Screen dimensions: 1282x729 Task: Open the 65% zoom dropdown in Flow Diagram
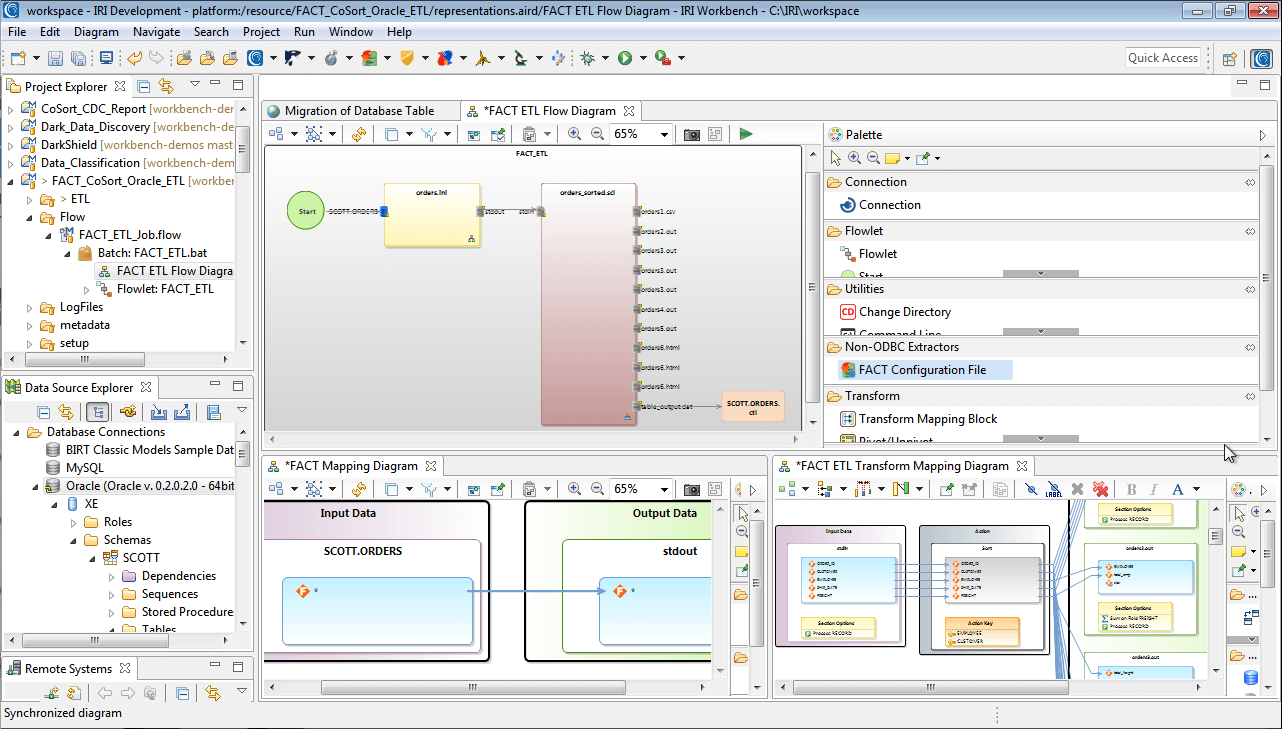(x=664, y=134)
